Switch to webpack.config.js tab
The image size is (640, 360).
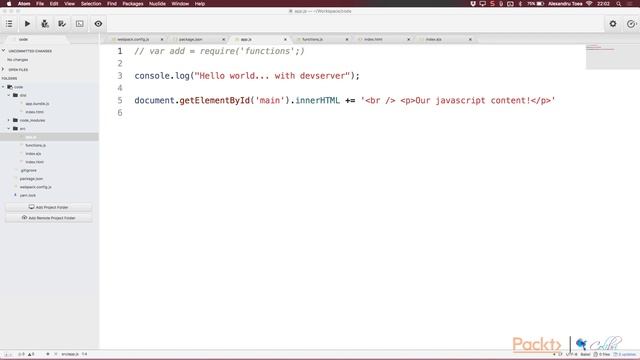pyautogui.click(x=133, y=40)
